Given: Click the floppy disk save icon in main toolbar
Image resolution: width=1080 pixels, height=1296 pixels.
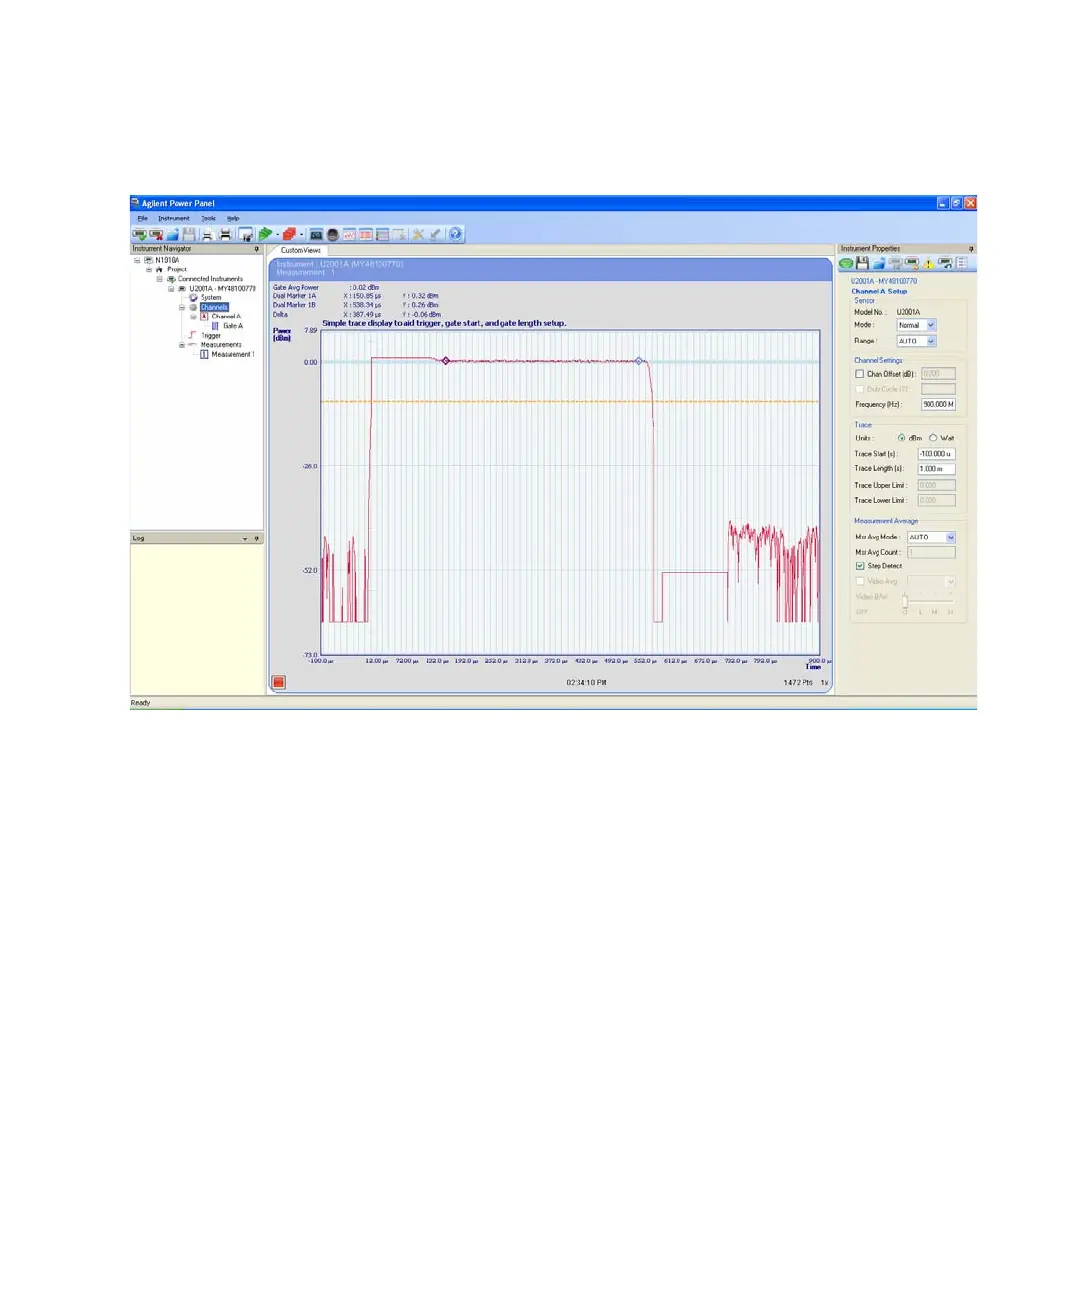Looking at the screenshot, I should pos(188,234).
